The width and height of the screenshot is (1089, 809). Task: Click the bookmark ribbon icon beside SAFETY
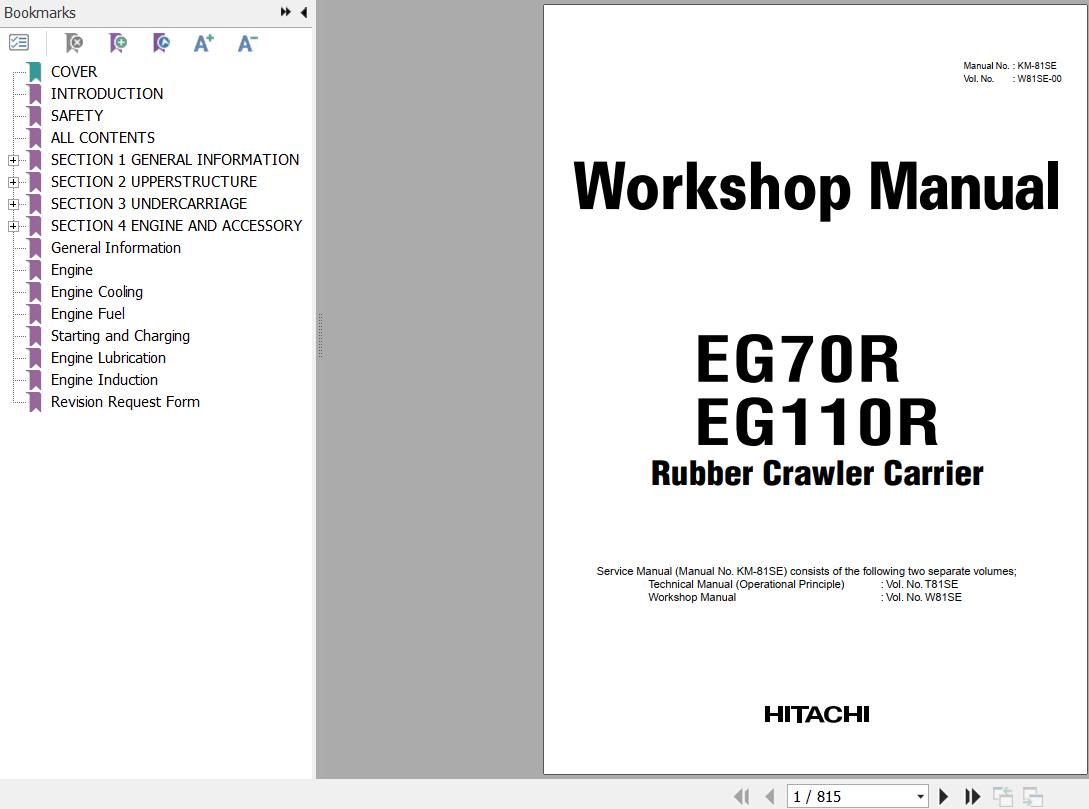pyautogui.click(x=35, y=116)
